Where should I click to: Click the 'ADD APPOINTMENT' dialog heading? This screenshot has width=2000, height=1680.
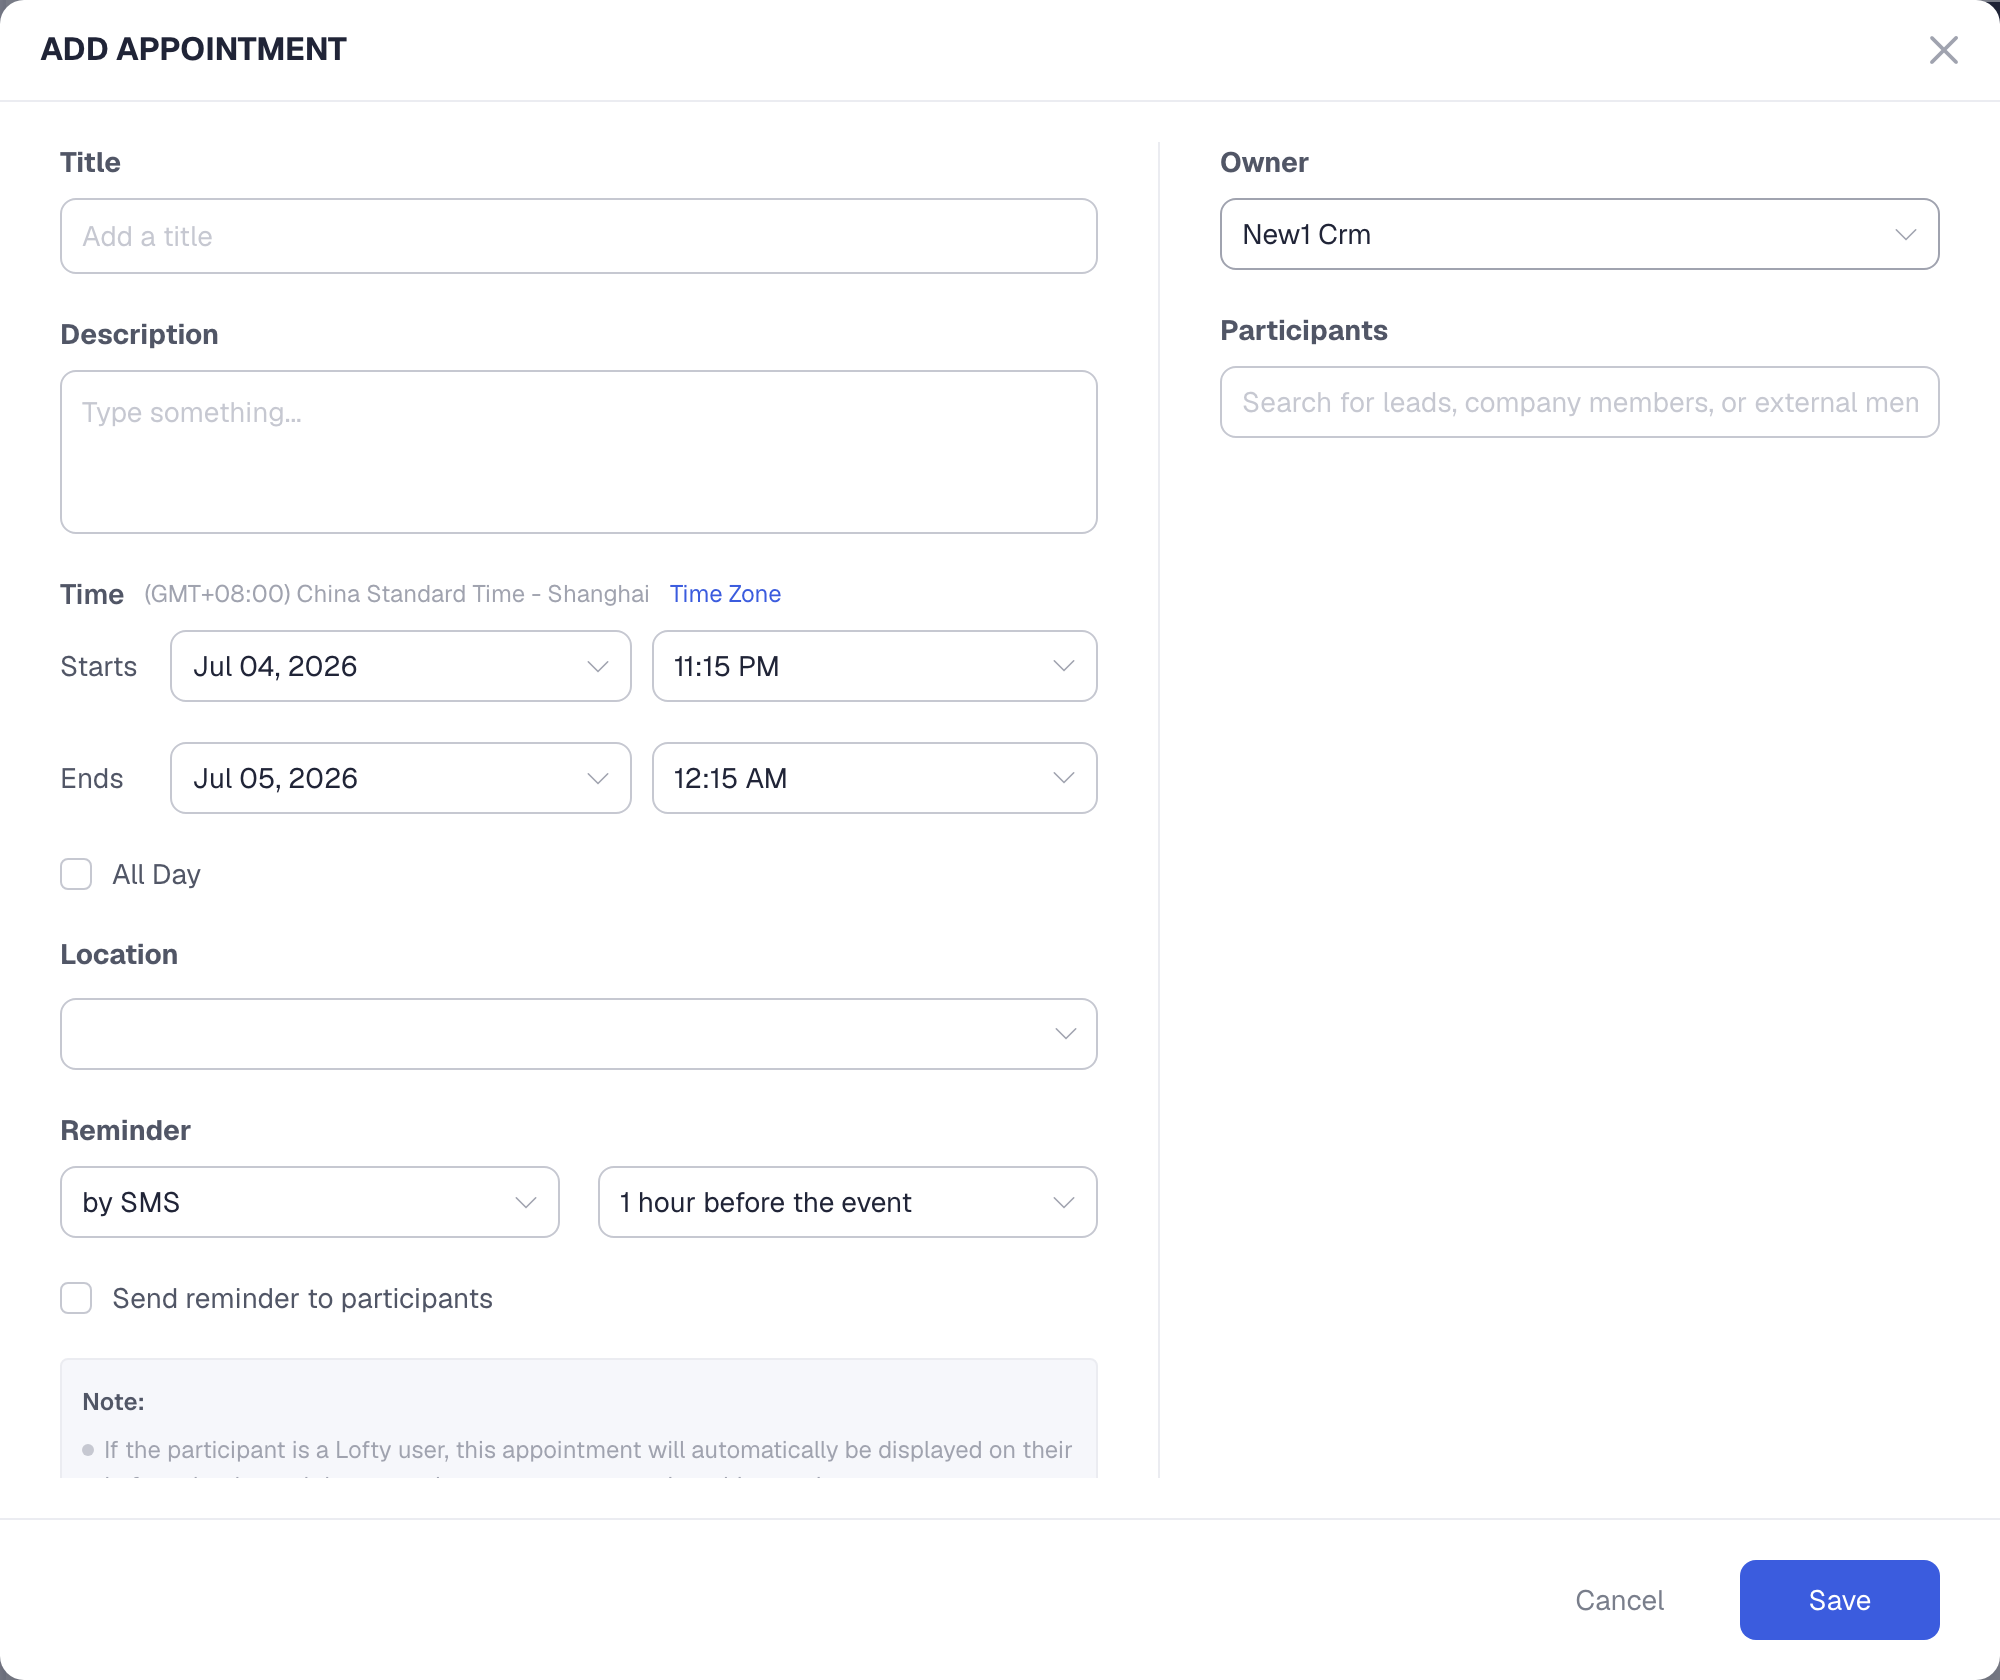tap(194, 49)
